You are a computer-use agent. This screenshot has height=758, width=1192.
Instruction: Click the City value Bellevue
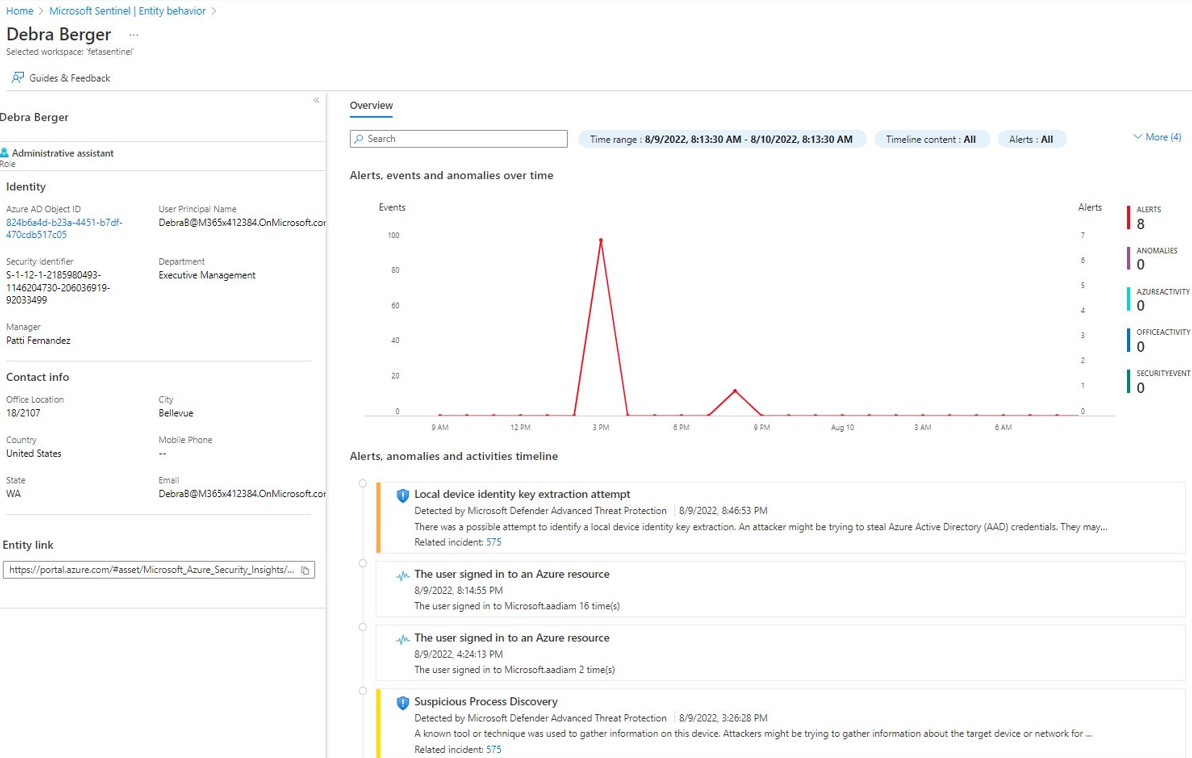(176, 414)
